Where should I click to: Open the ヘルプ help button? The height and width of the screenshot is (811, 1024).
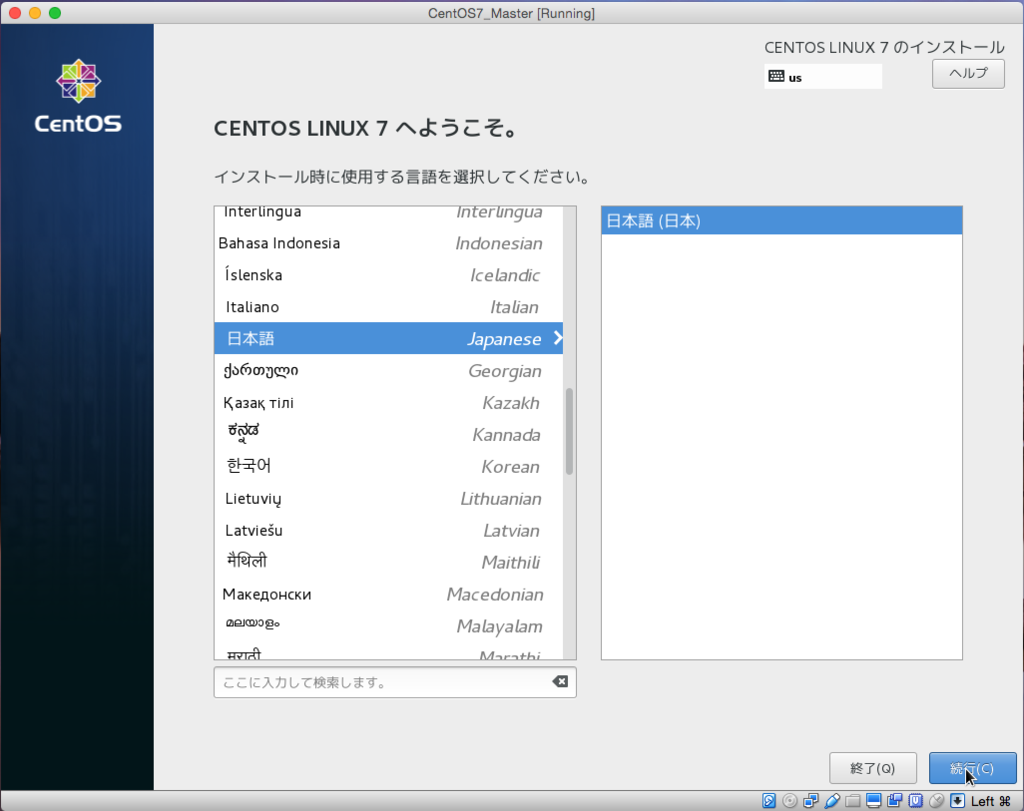pyautogui.click(x=968, y=74)
